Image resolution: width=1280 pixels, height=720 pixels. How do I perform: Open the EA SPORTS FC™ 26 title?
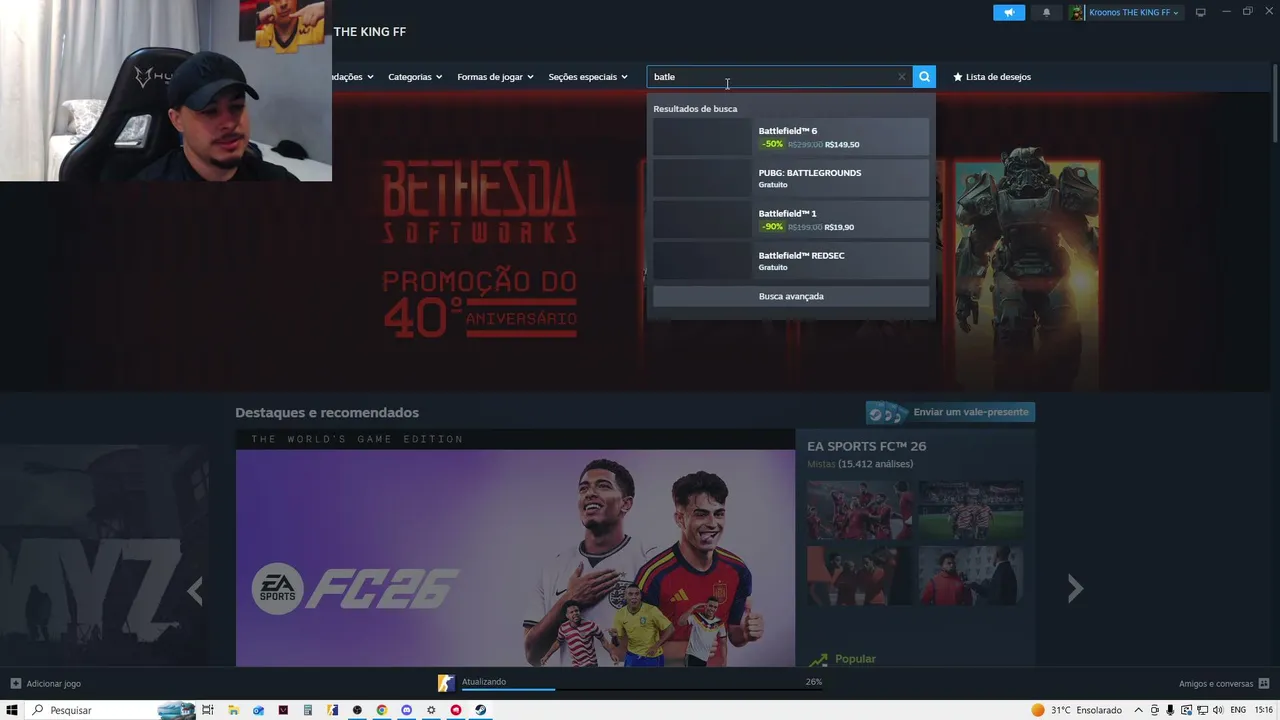click(867, 446)
